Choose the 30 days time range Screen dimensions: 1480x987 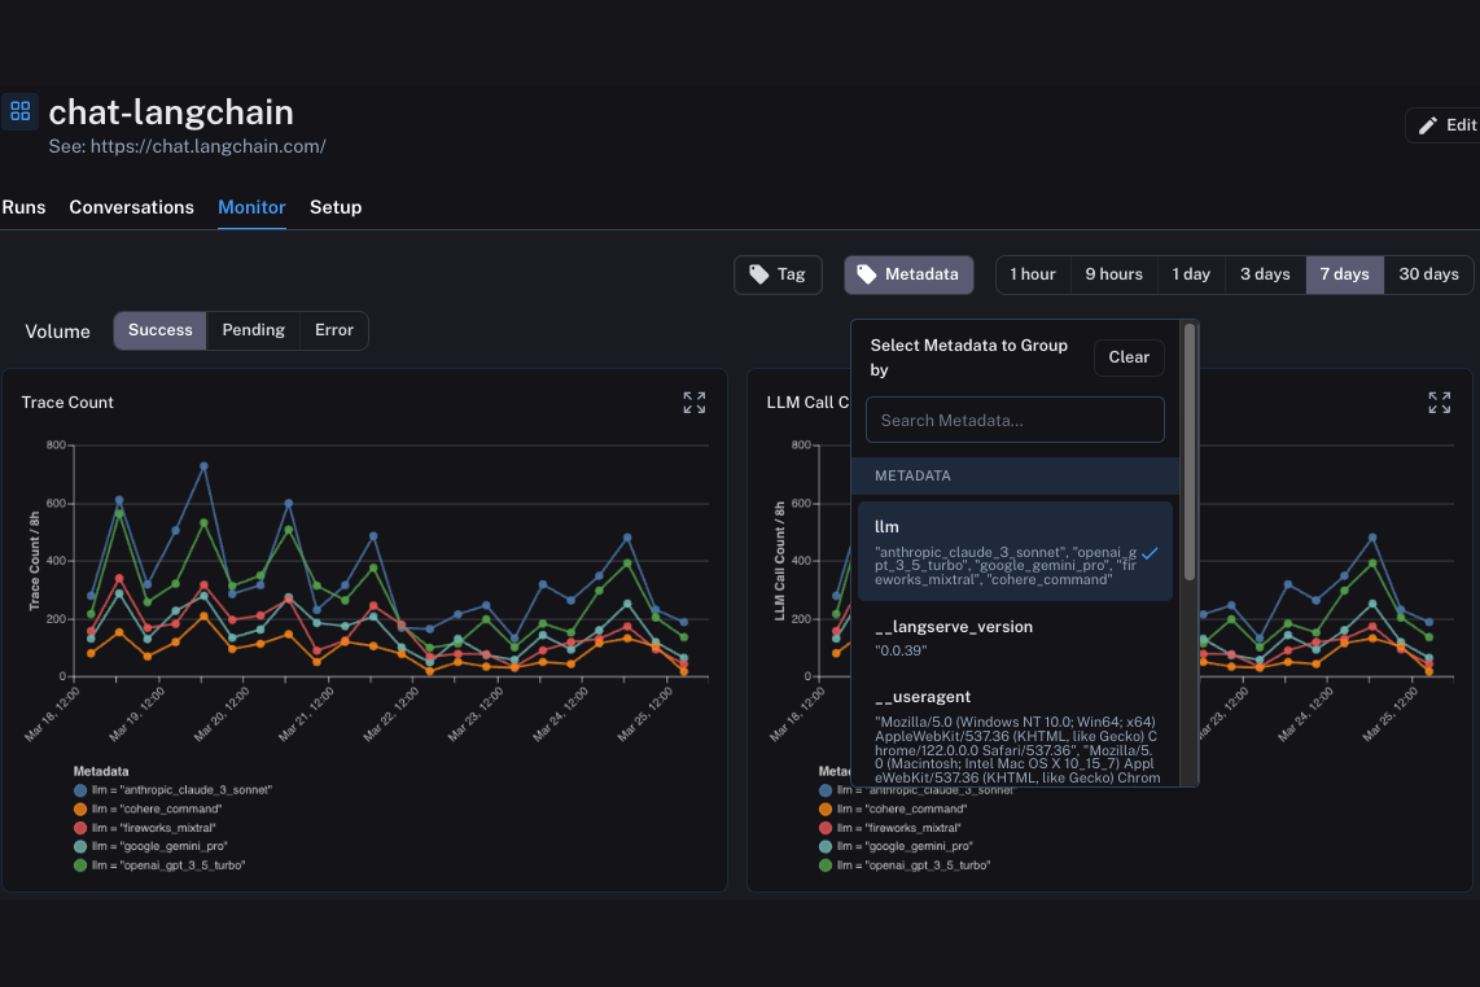[1428, 274]
